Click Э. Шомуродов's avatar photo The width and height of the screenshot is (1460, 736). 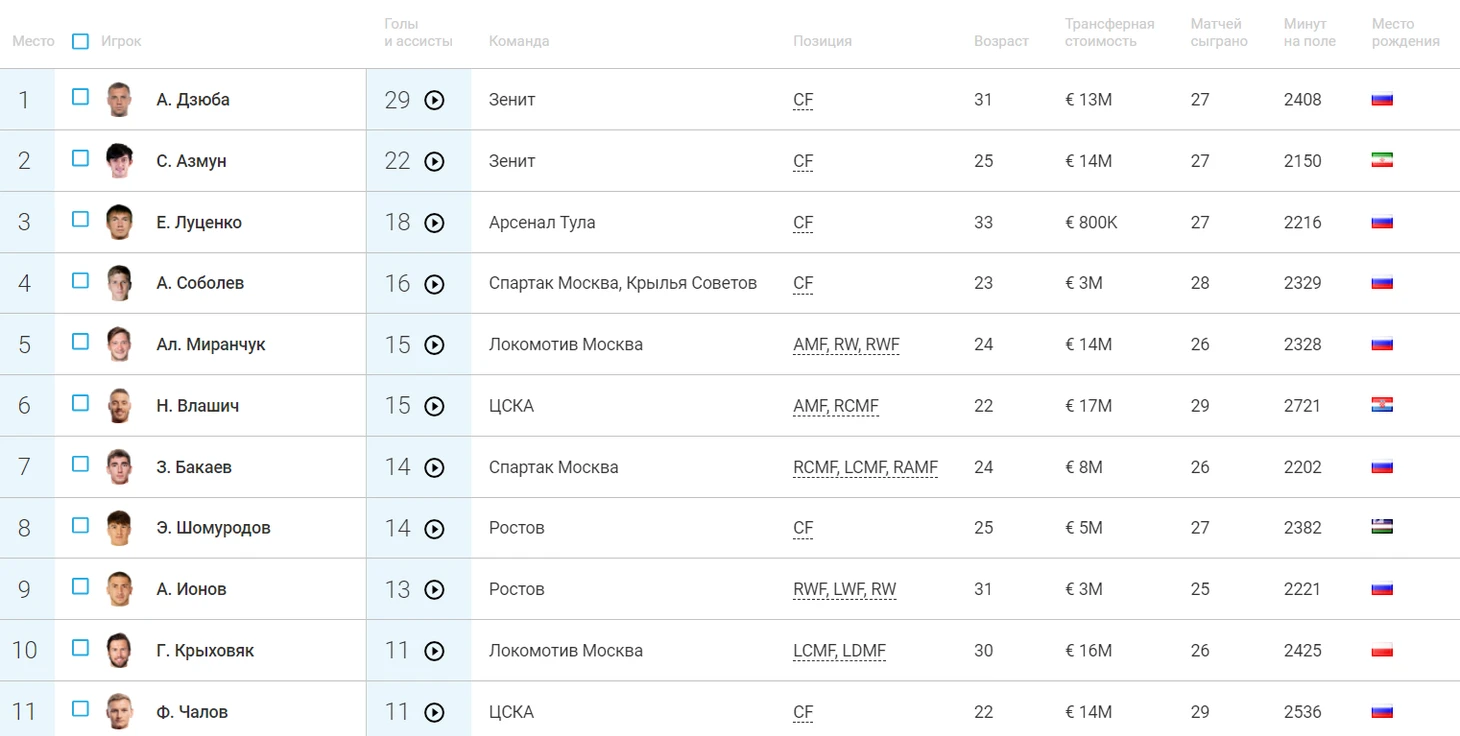tap(119, 528)
